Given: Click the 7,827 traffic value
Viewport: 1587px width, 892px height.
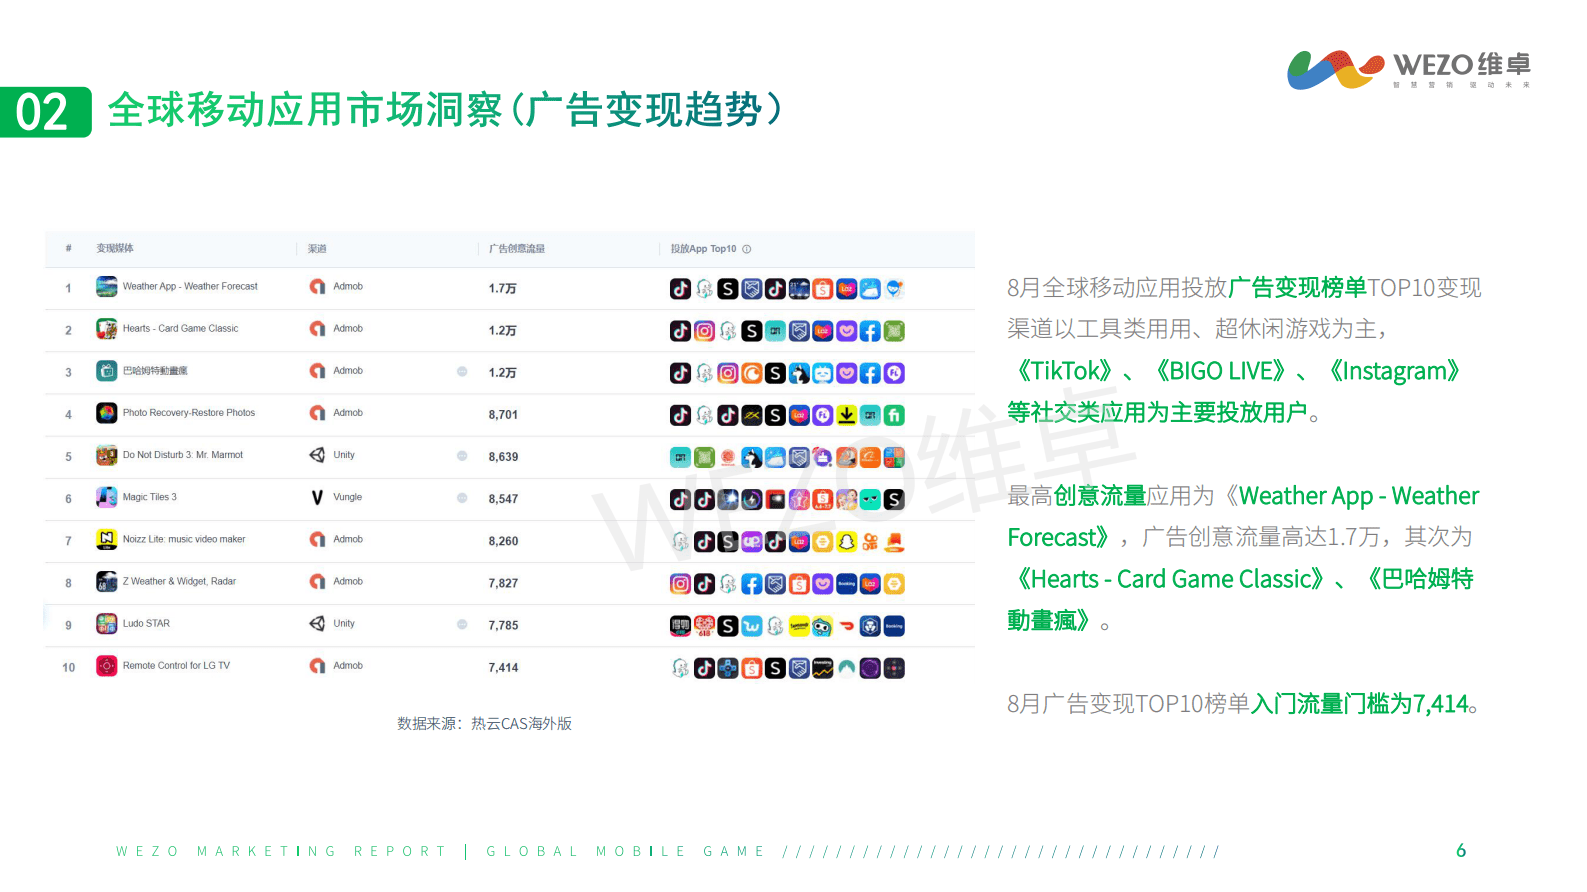Looking at the screenshot, I should click(x=503, y=583).
